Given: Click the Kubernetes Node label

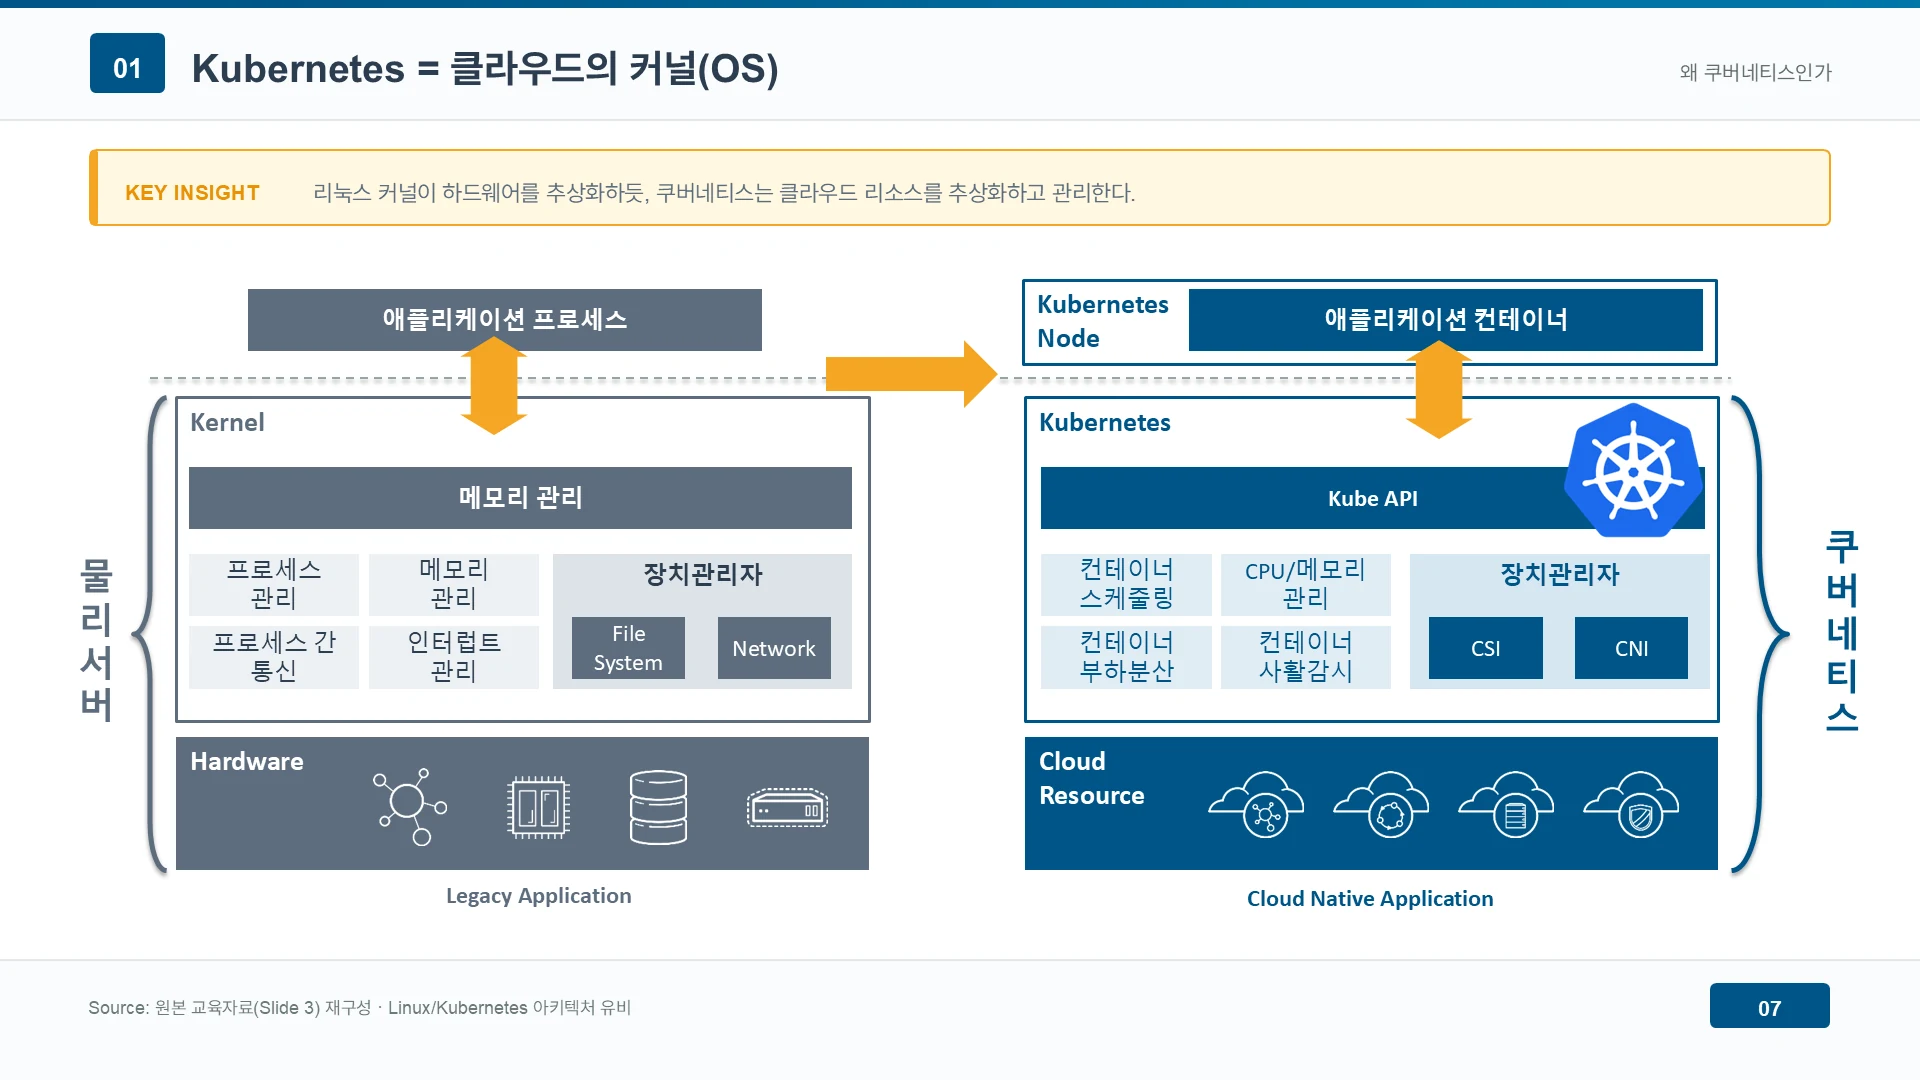Looking at the screenshot, I should (1102, 321).
